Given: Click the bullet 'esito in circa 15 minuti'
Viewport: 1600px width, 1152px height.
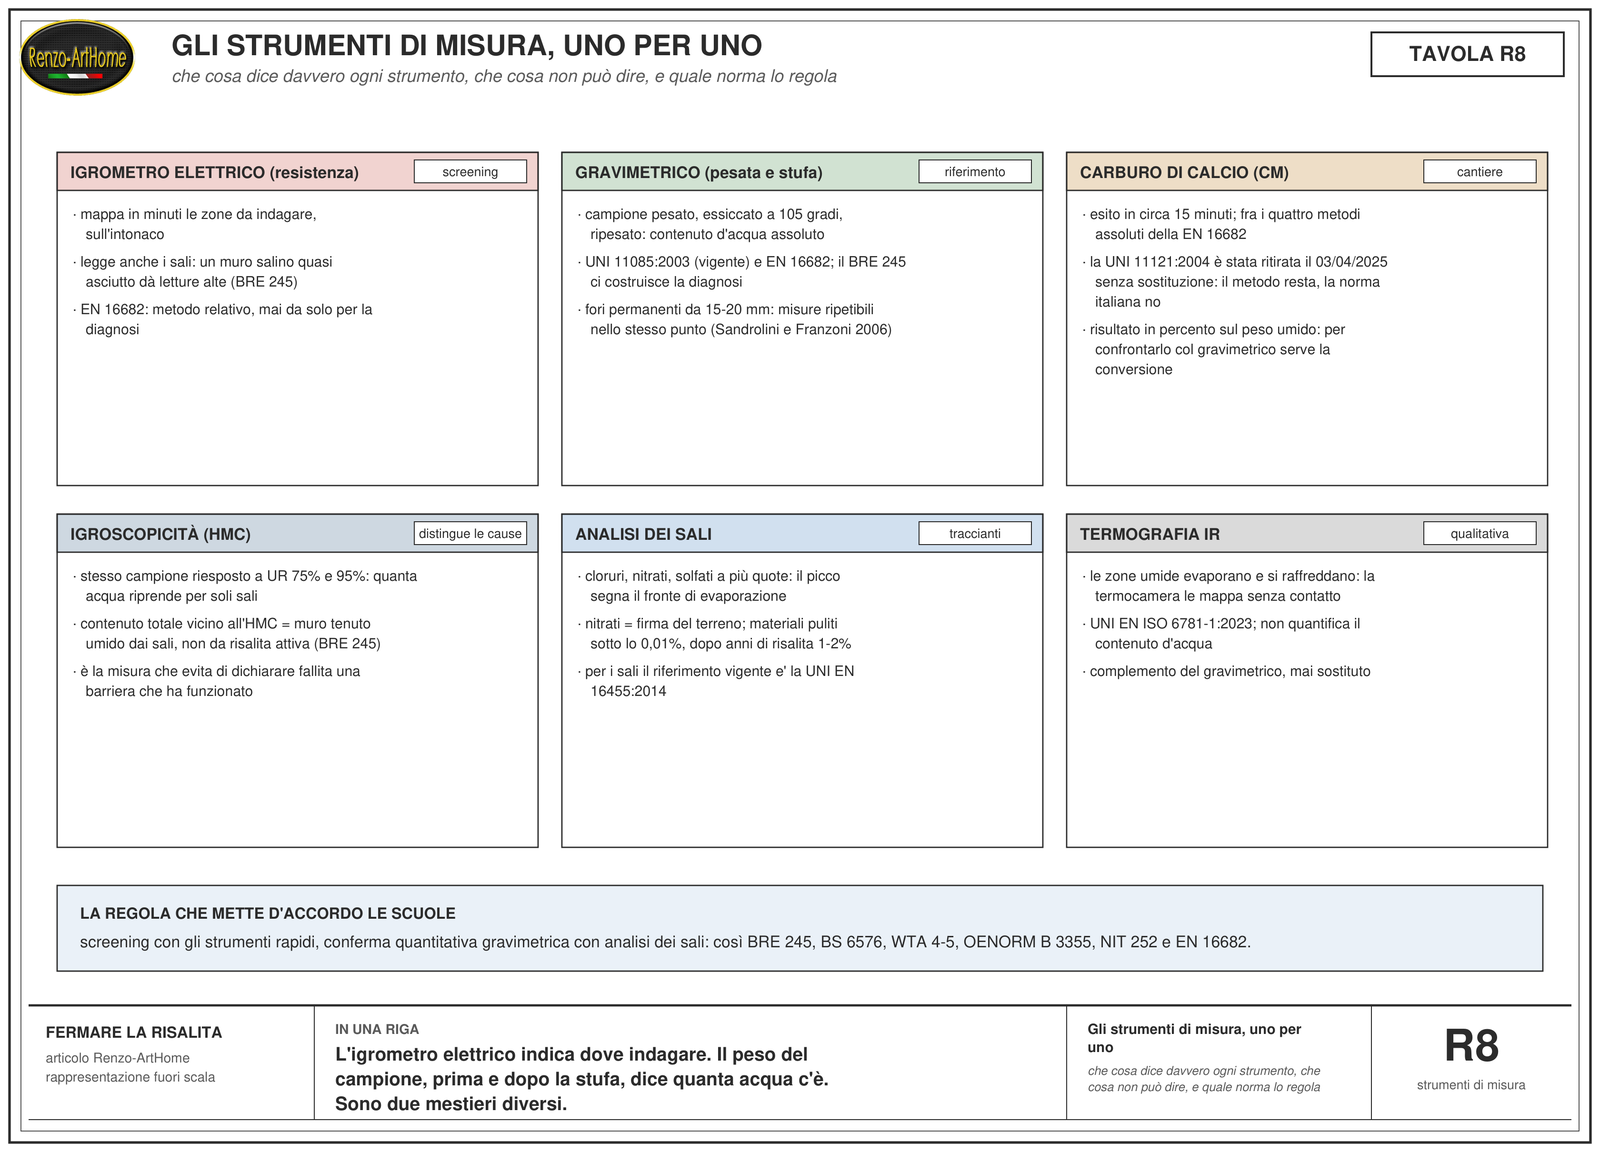Looking at the screenshot, I should click(1221, 224).
